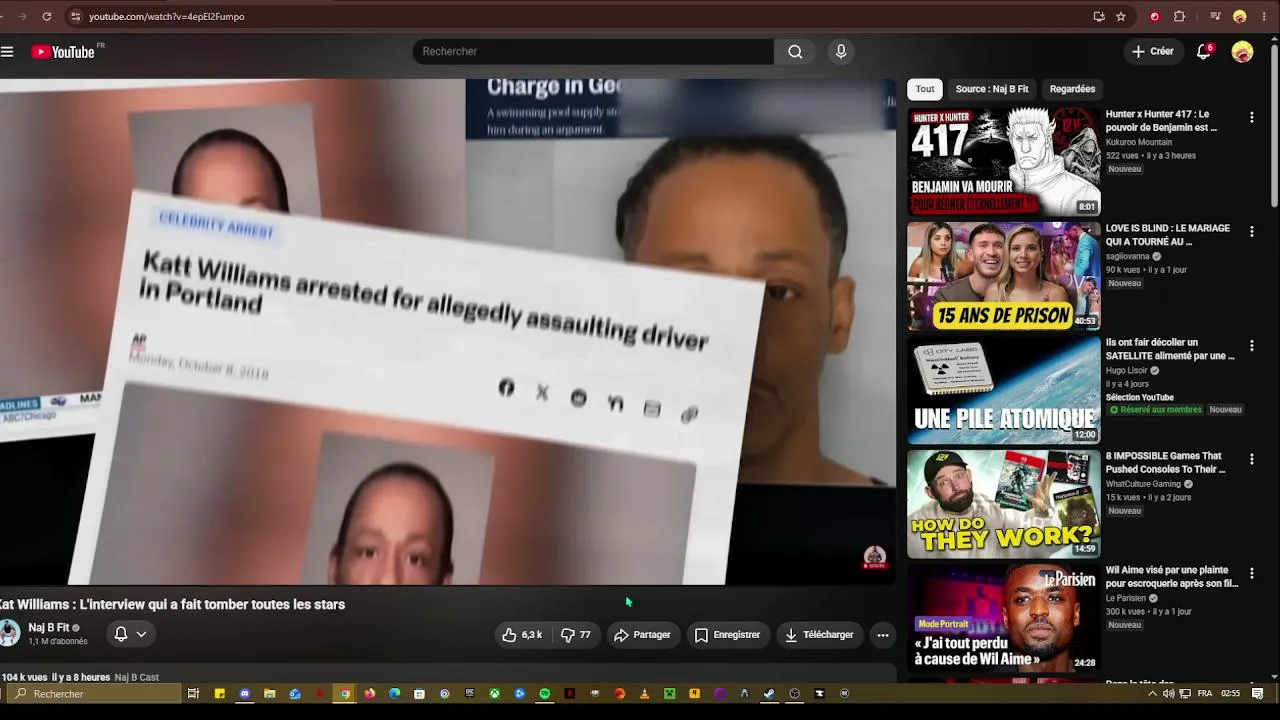
Task: Like the video with 6,3 k likes
Action: click(522, 635)
